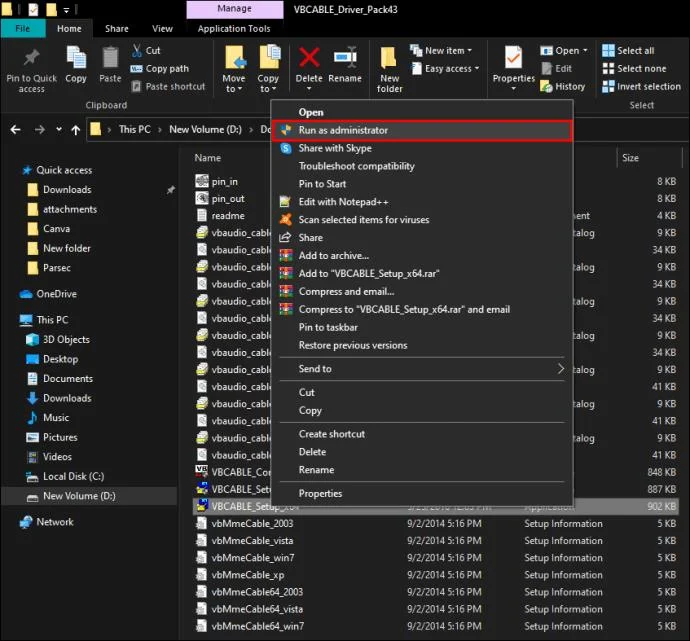Click Copy path in the ribbon
The width and height of the screenshot is (690, 641).
tap(160, 69)
